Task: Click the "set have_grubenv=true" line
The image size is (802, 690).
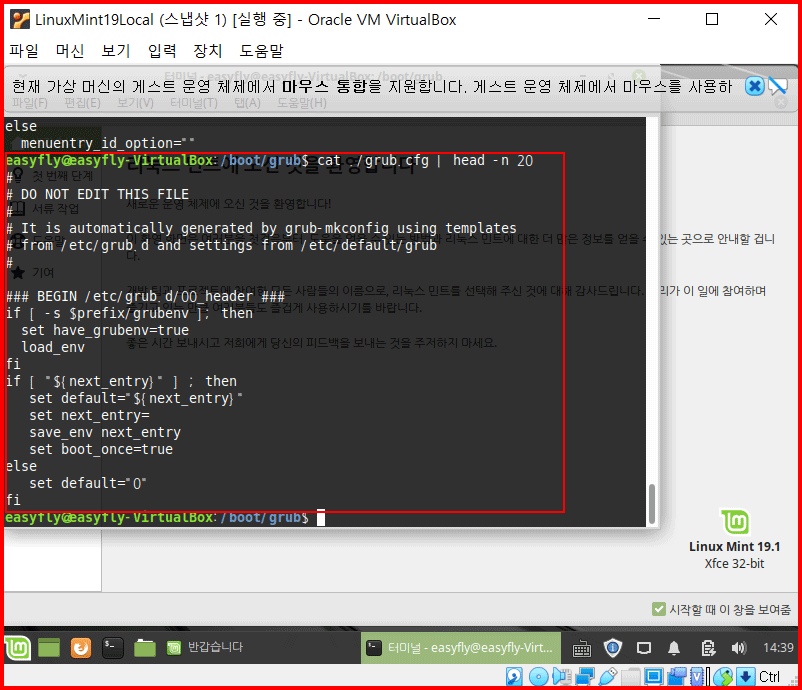Action: 105,330
